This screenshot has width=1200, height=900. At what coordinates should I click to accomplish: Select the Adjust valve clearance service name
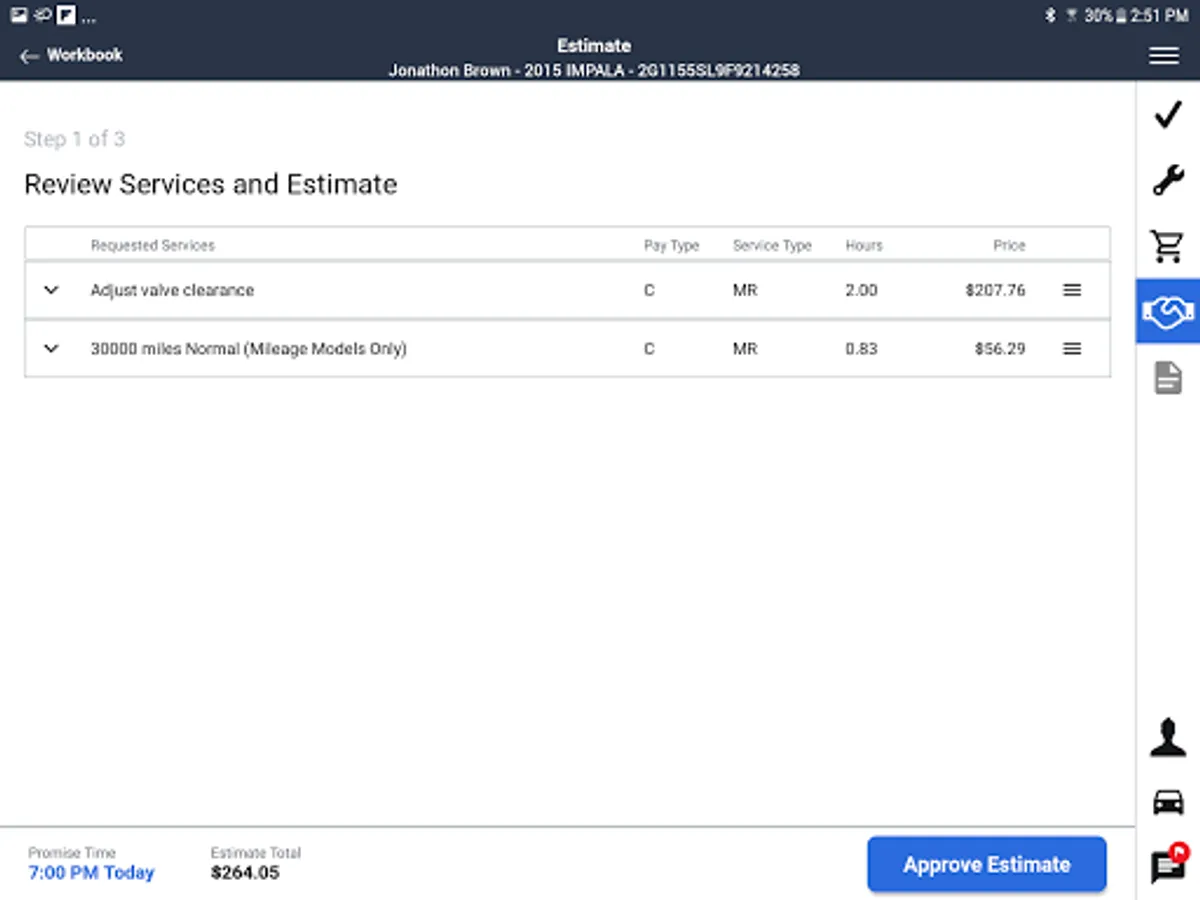172,290
